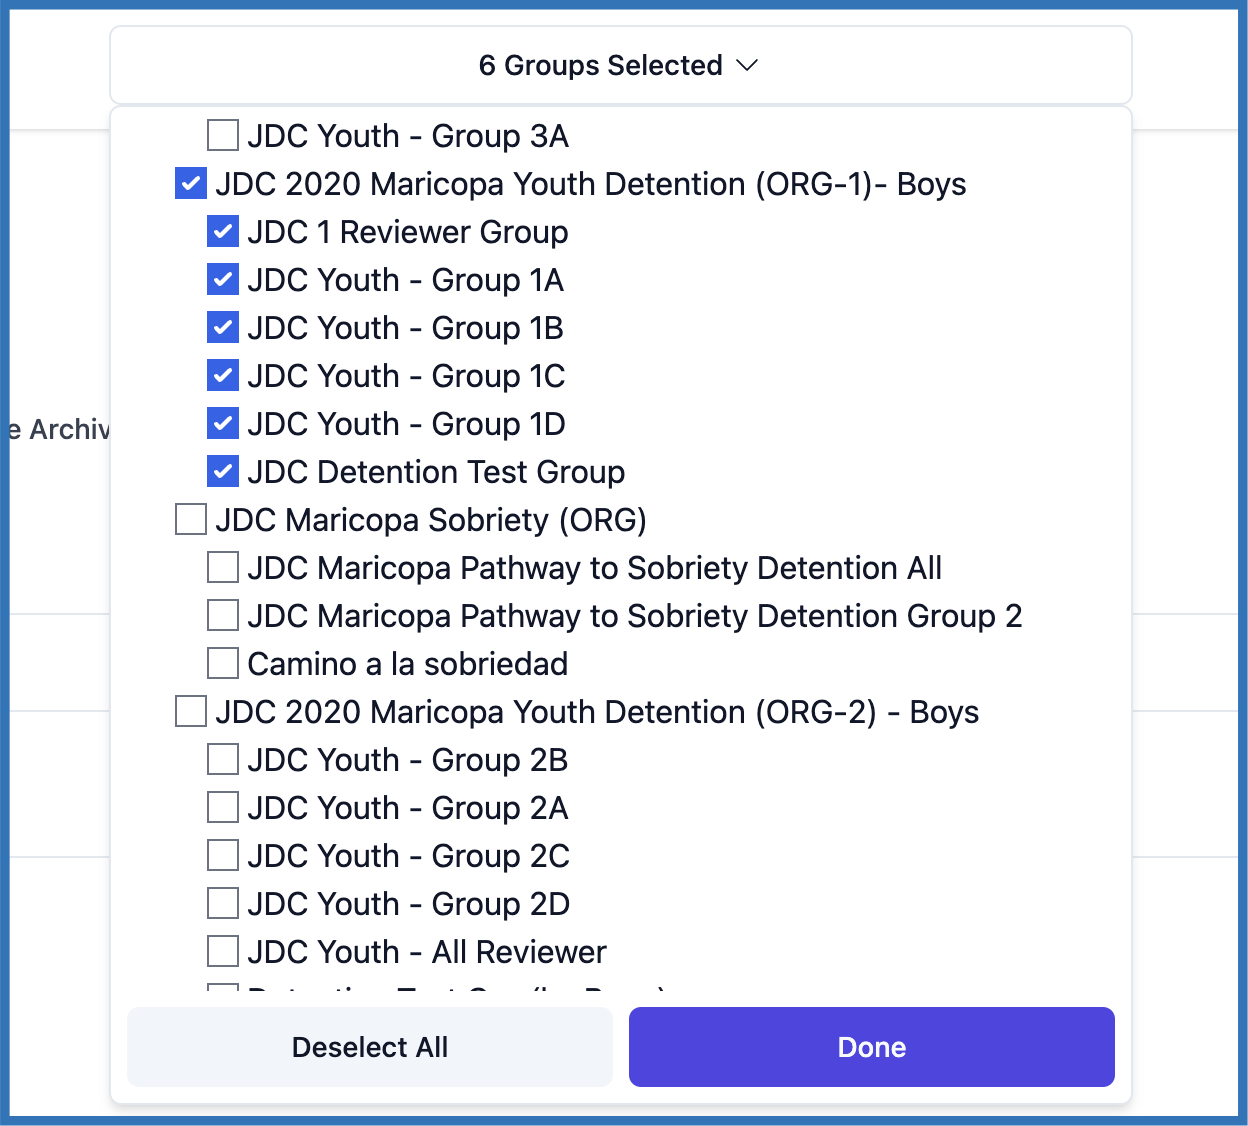Uncheck JDC 1 Reviewer Group

point(223,231)
